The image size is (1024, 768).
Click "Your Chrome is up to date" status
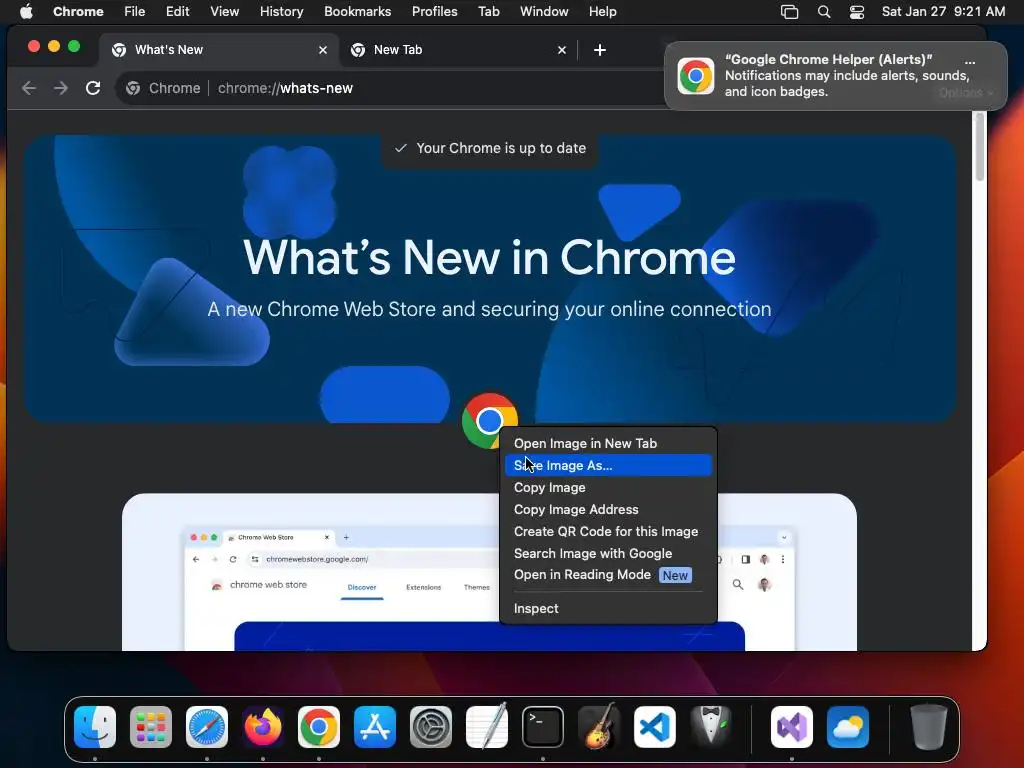pos(490,148)
